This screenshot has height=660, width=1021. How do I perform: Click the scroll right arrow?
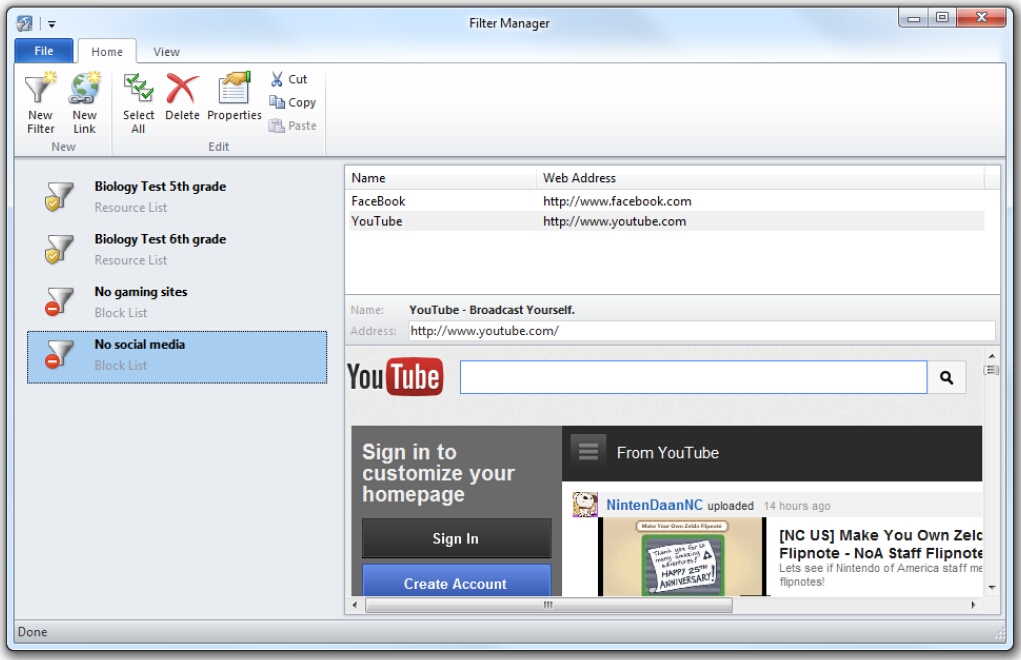click(973, 605)
